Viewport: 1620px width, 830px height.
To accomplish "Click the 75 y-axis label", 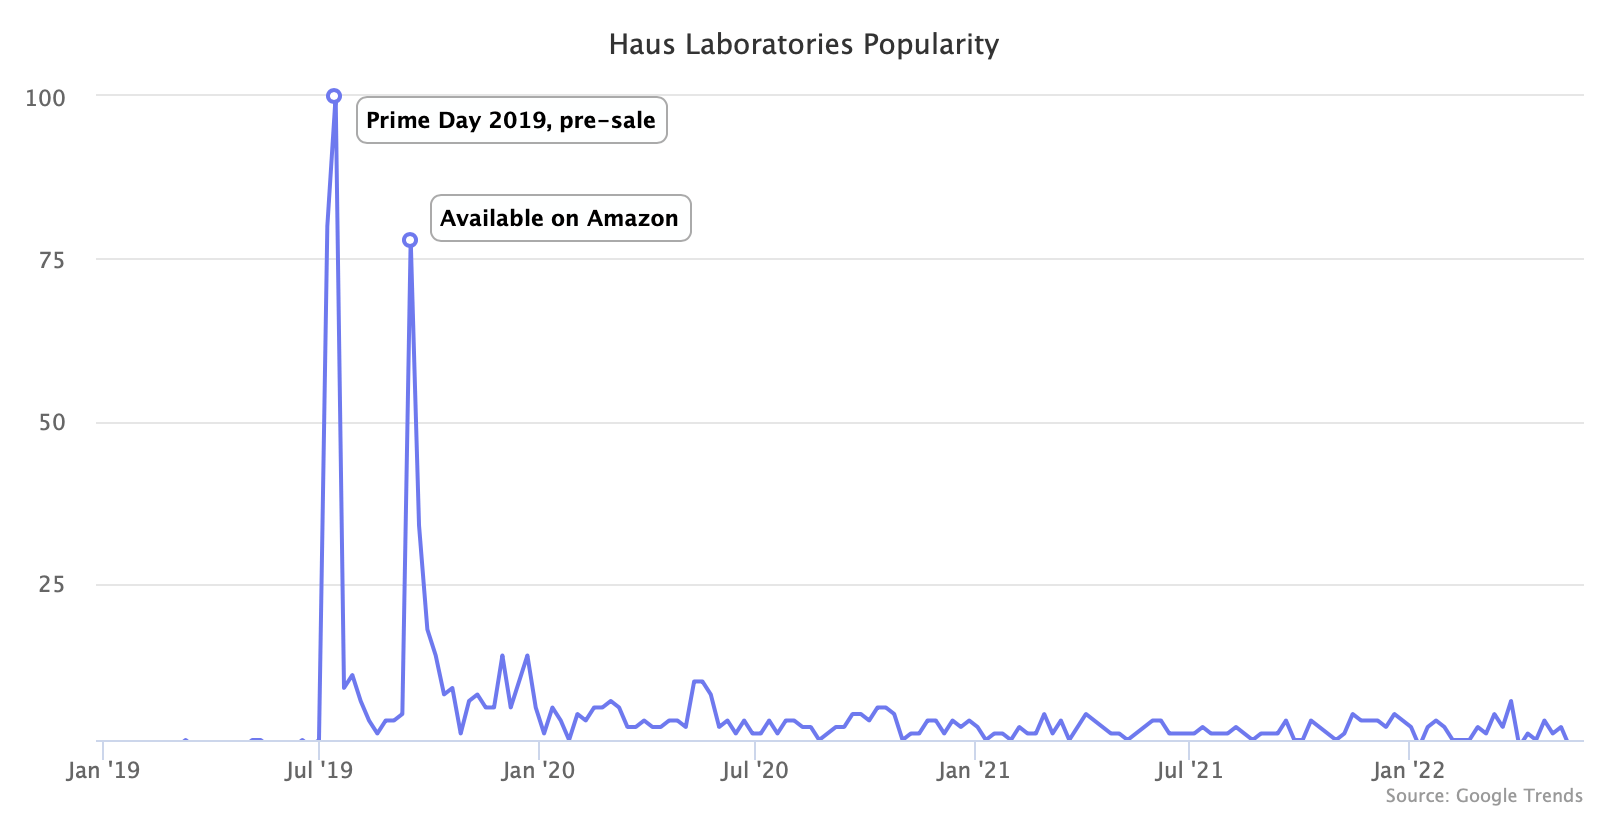I will tap(52, 260).
